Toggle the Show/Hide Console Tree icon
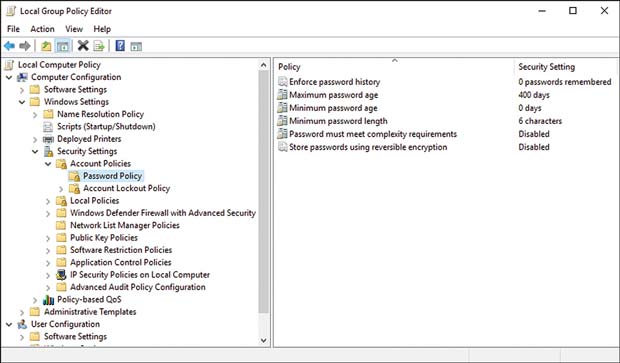The image size is (620, 363). tap(63, 46)
